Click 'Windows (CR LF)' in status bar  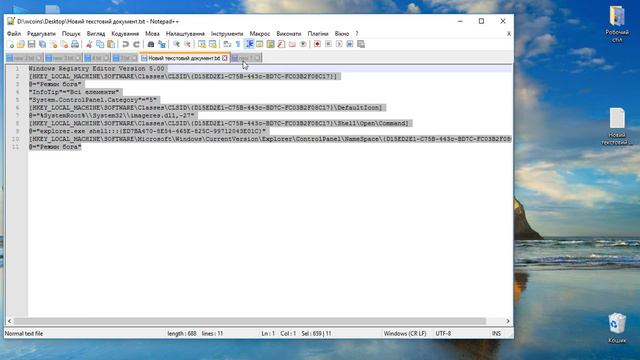click(405, 333)
